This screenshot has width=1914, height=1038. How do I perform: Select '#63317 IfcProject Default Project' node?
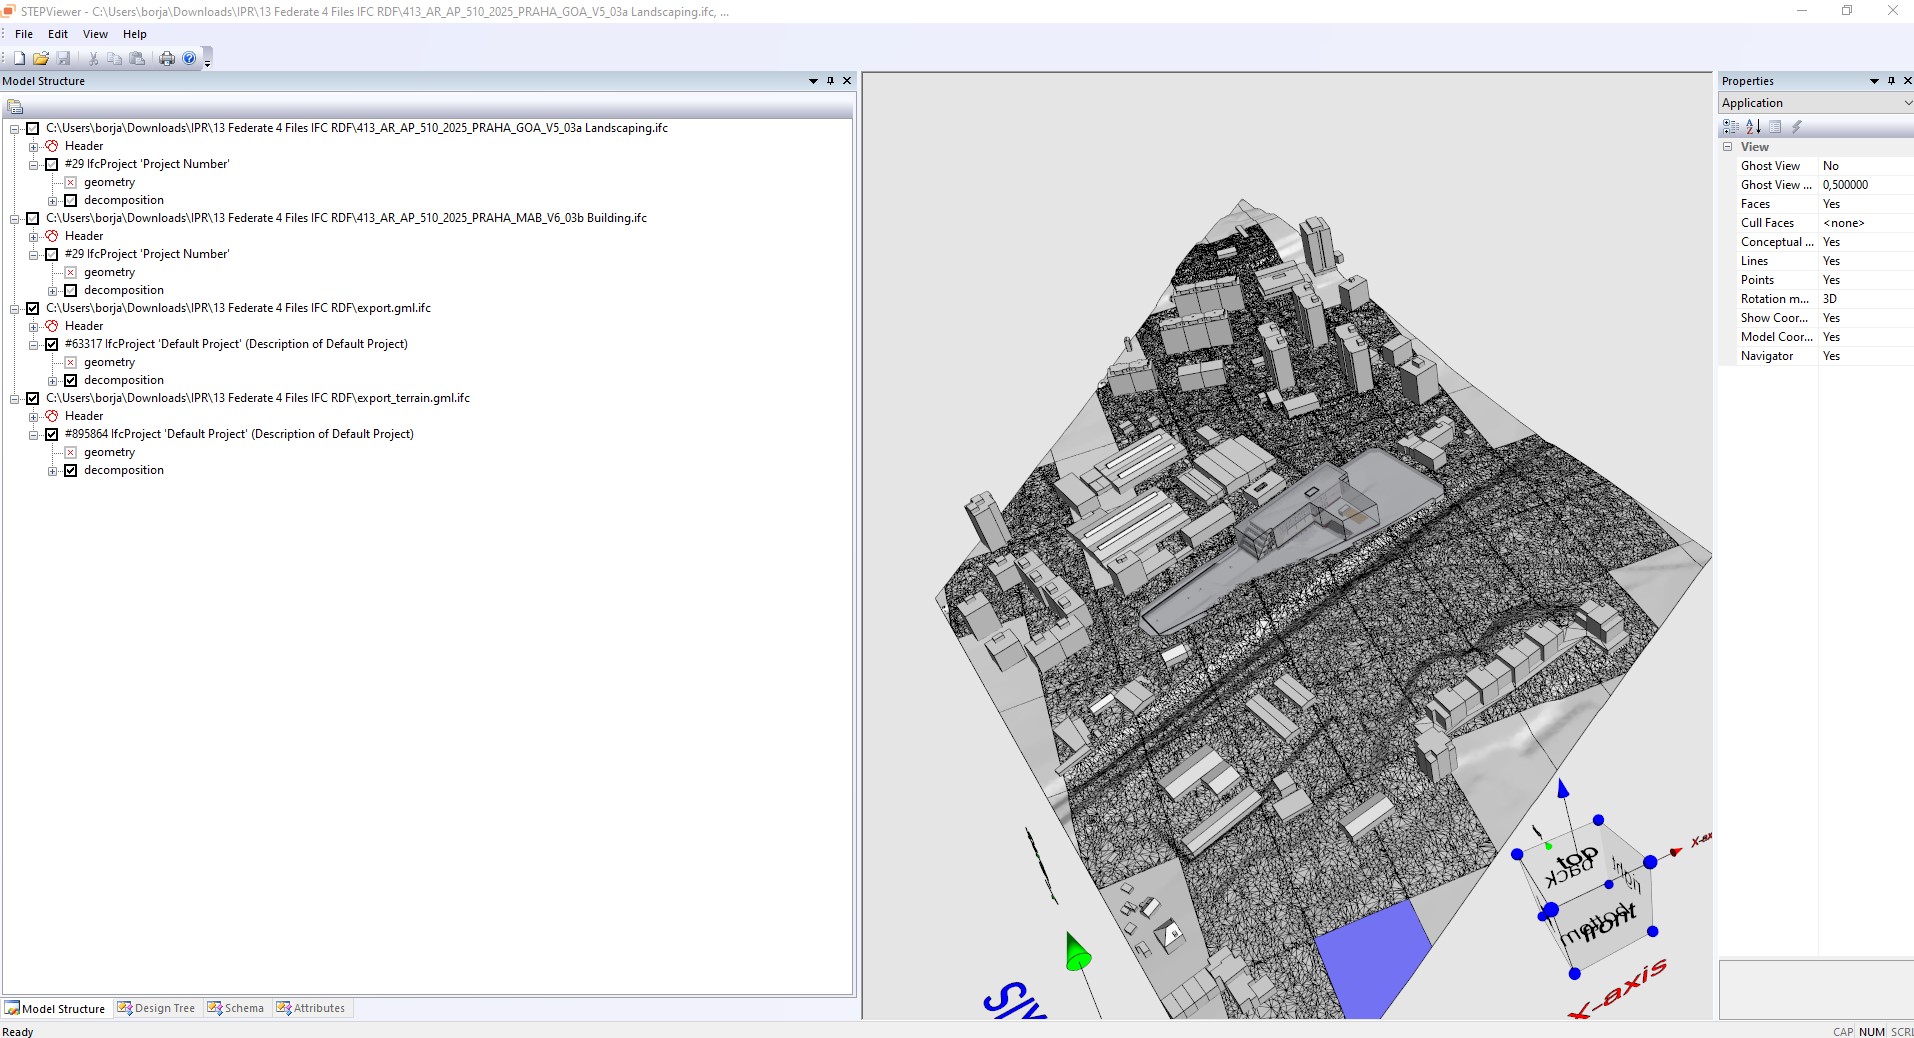pyautogui.click(x=236, y=344)
